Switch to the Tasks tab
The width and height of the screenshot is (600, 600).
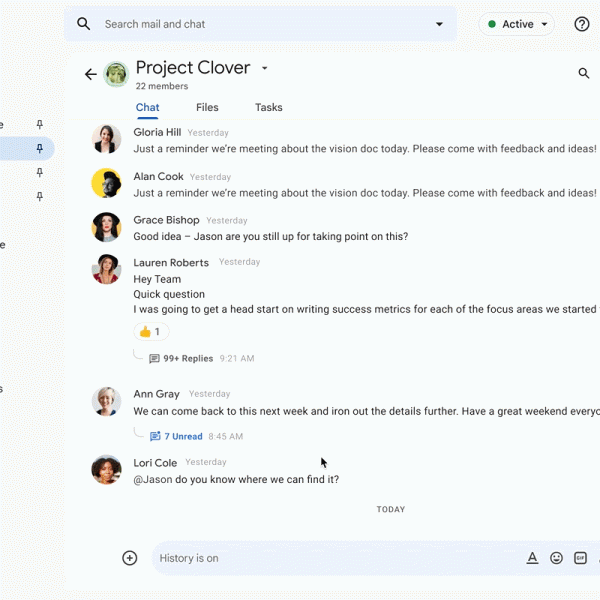pos(268,107)
